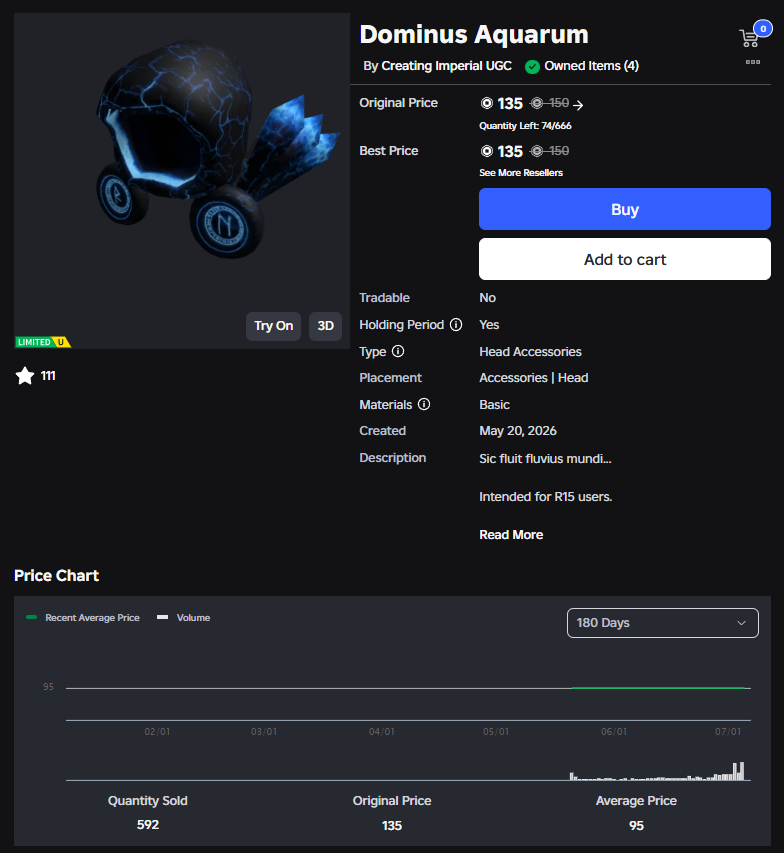This screenshot has height=853, width=784.
Task: Toggle the Recent Average Price legend
Action: 83,617
